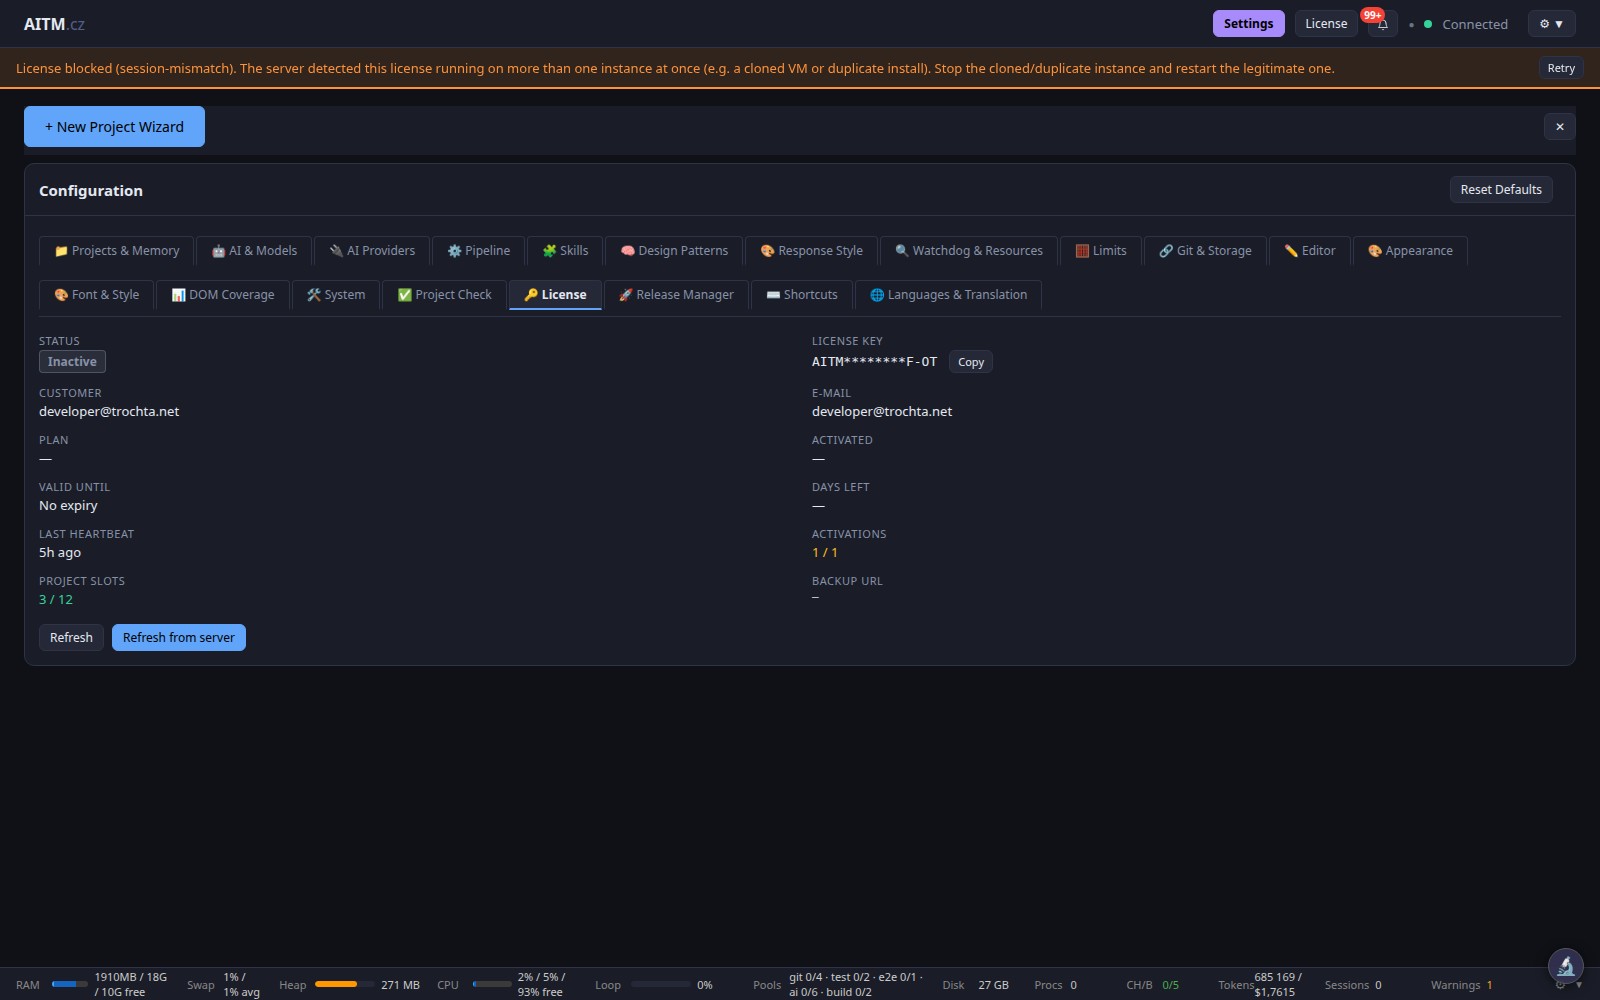Open the notifications bell with 99+ badge
1600x1000 pixels.
pyautogui.click(x=1382, y=24)
